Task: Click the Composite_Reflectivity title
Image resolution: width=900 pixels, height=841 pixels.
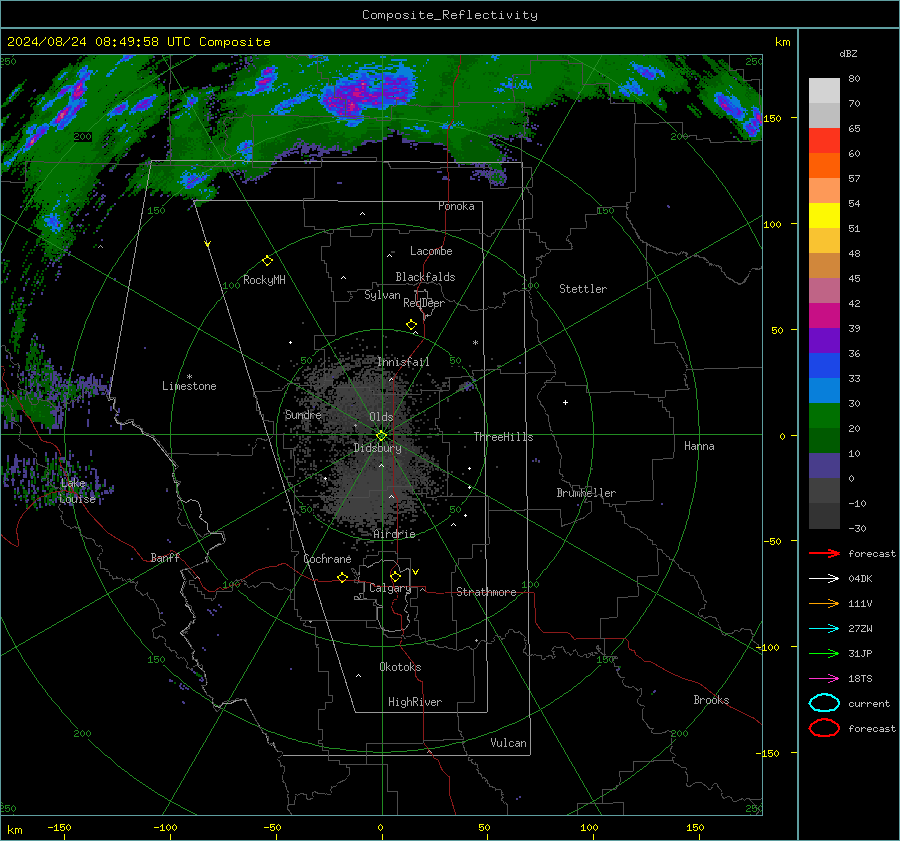Action: 450,15
